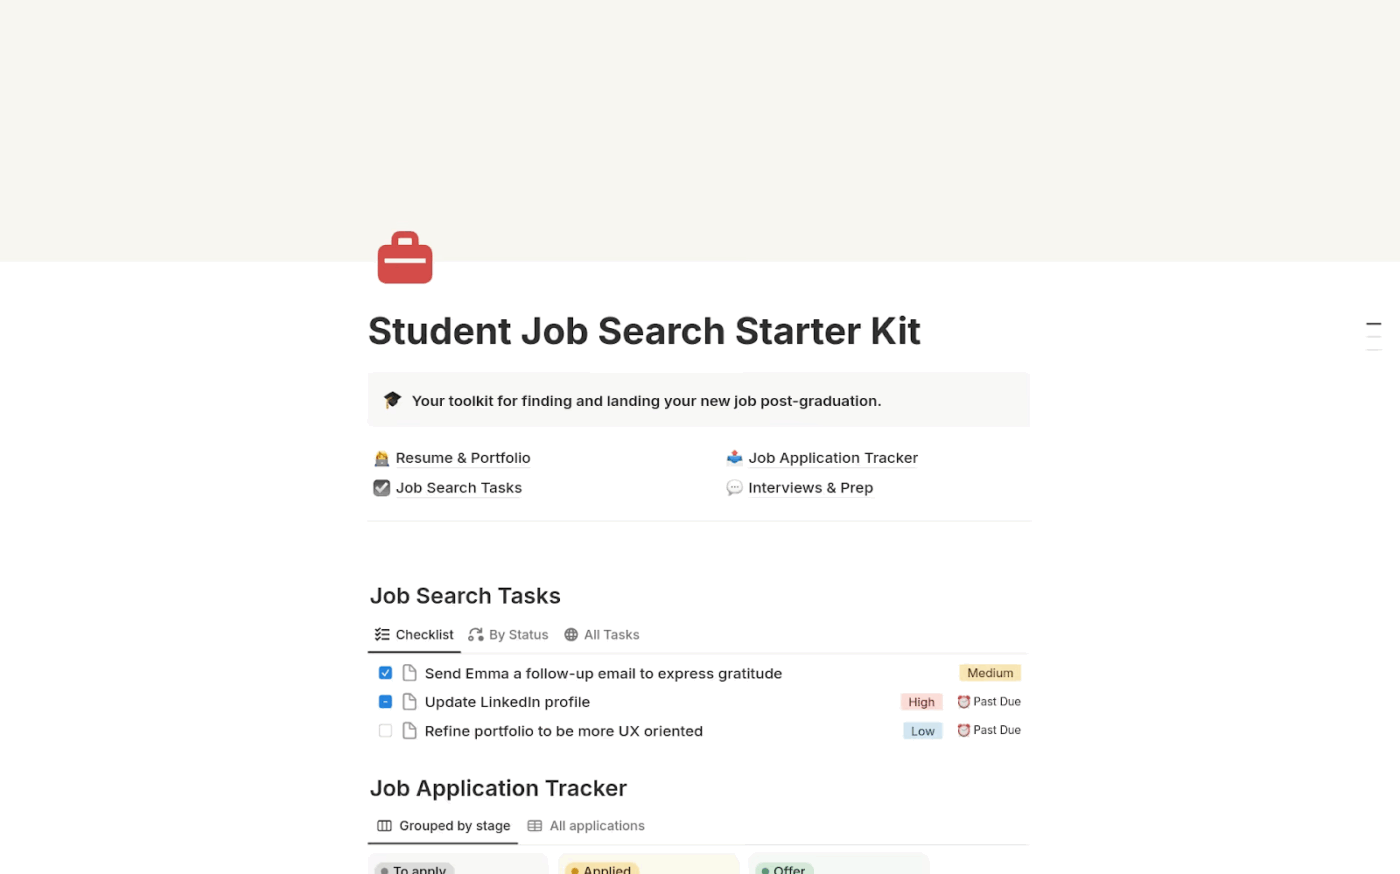Click the graduation cap callout icon

point(392,400)
